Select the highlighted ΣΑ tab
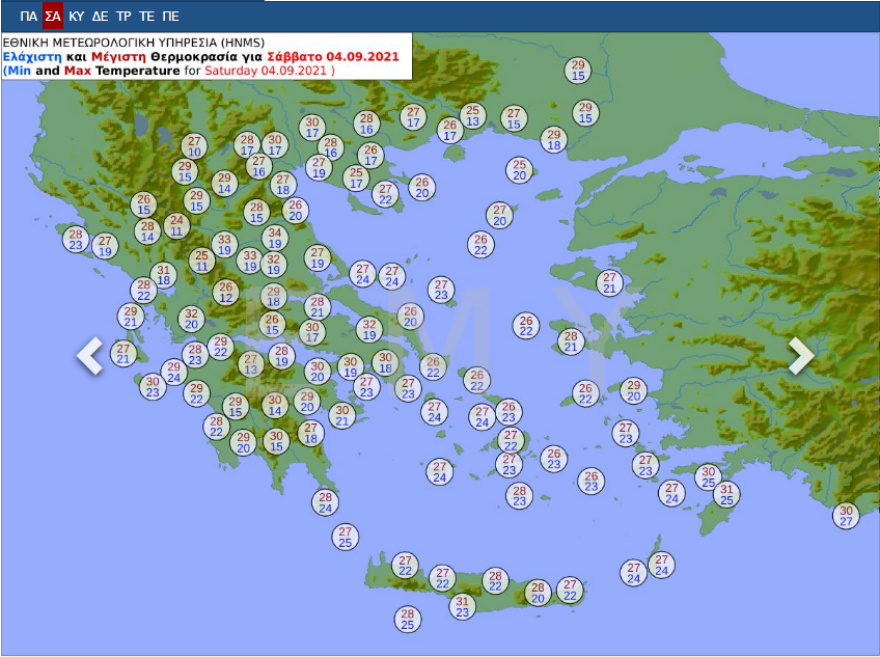This screenshot has height=657, width=880. point(53,16)
